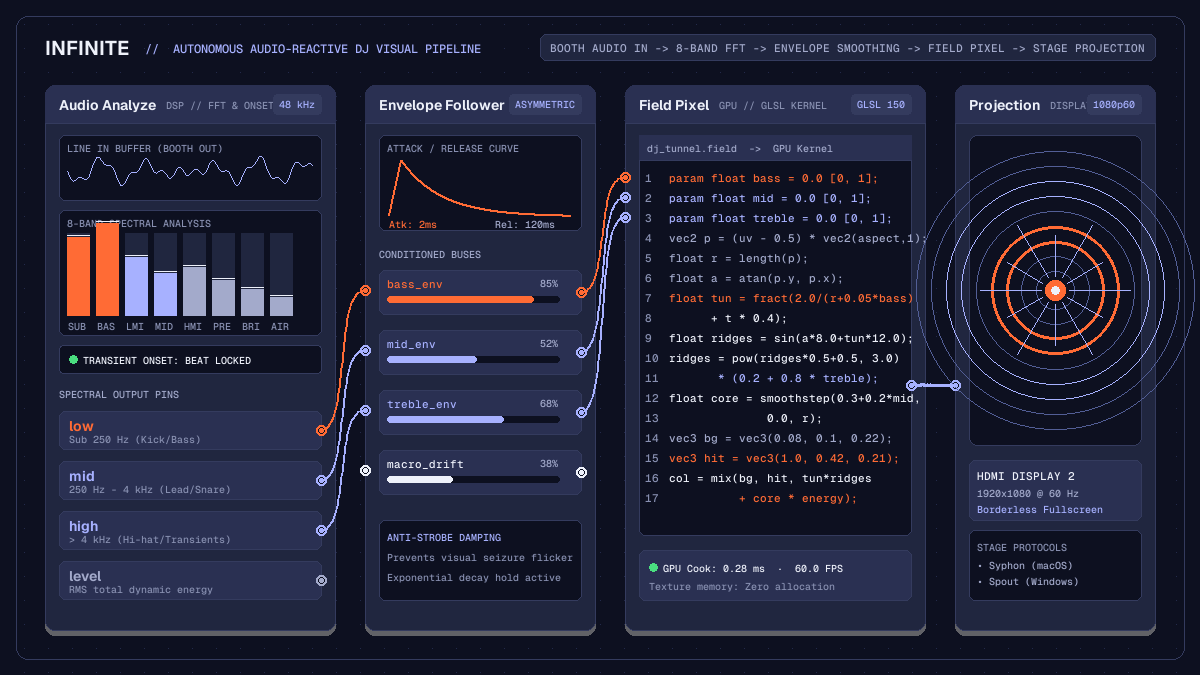Click bass_env input port
1200x675 pixels.
coord(365,292)
